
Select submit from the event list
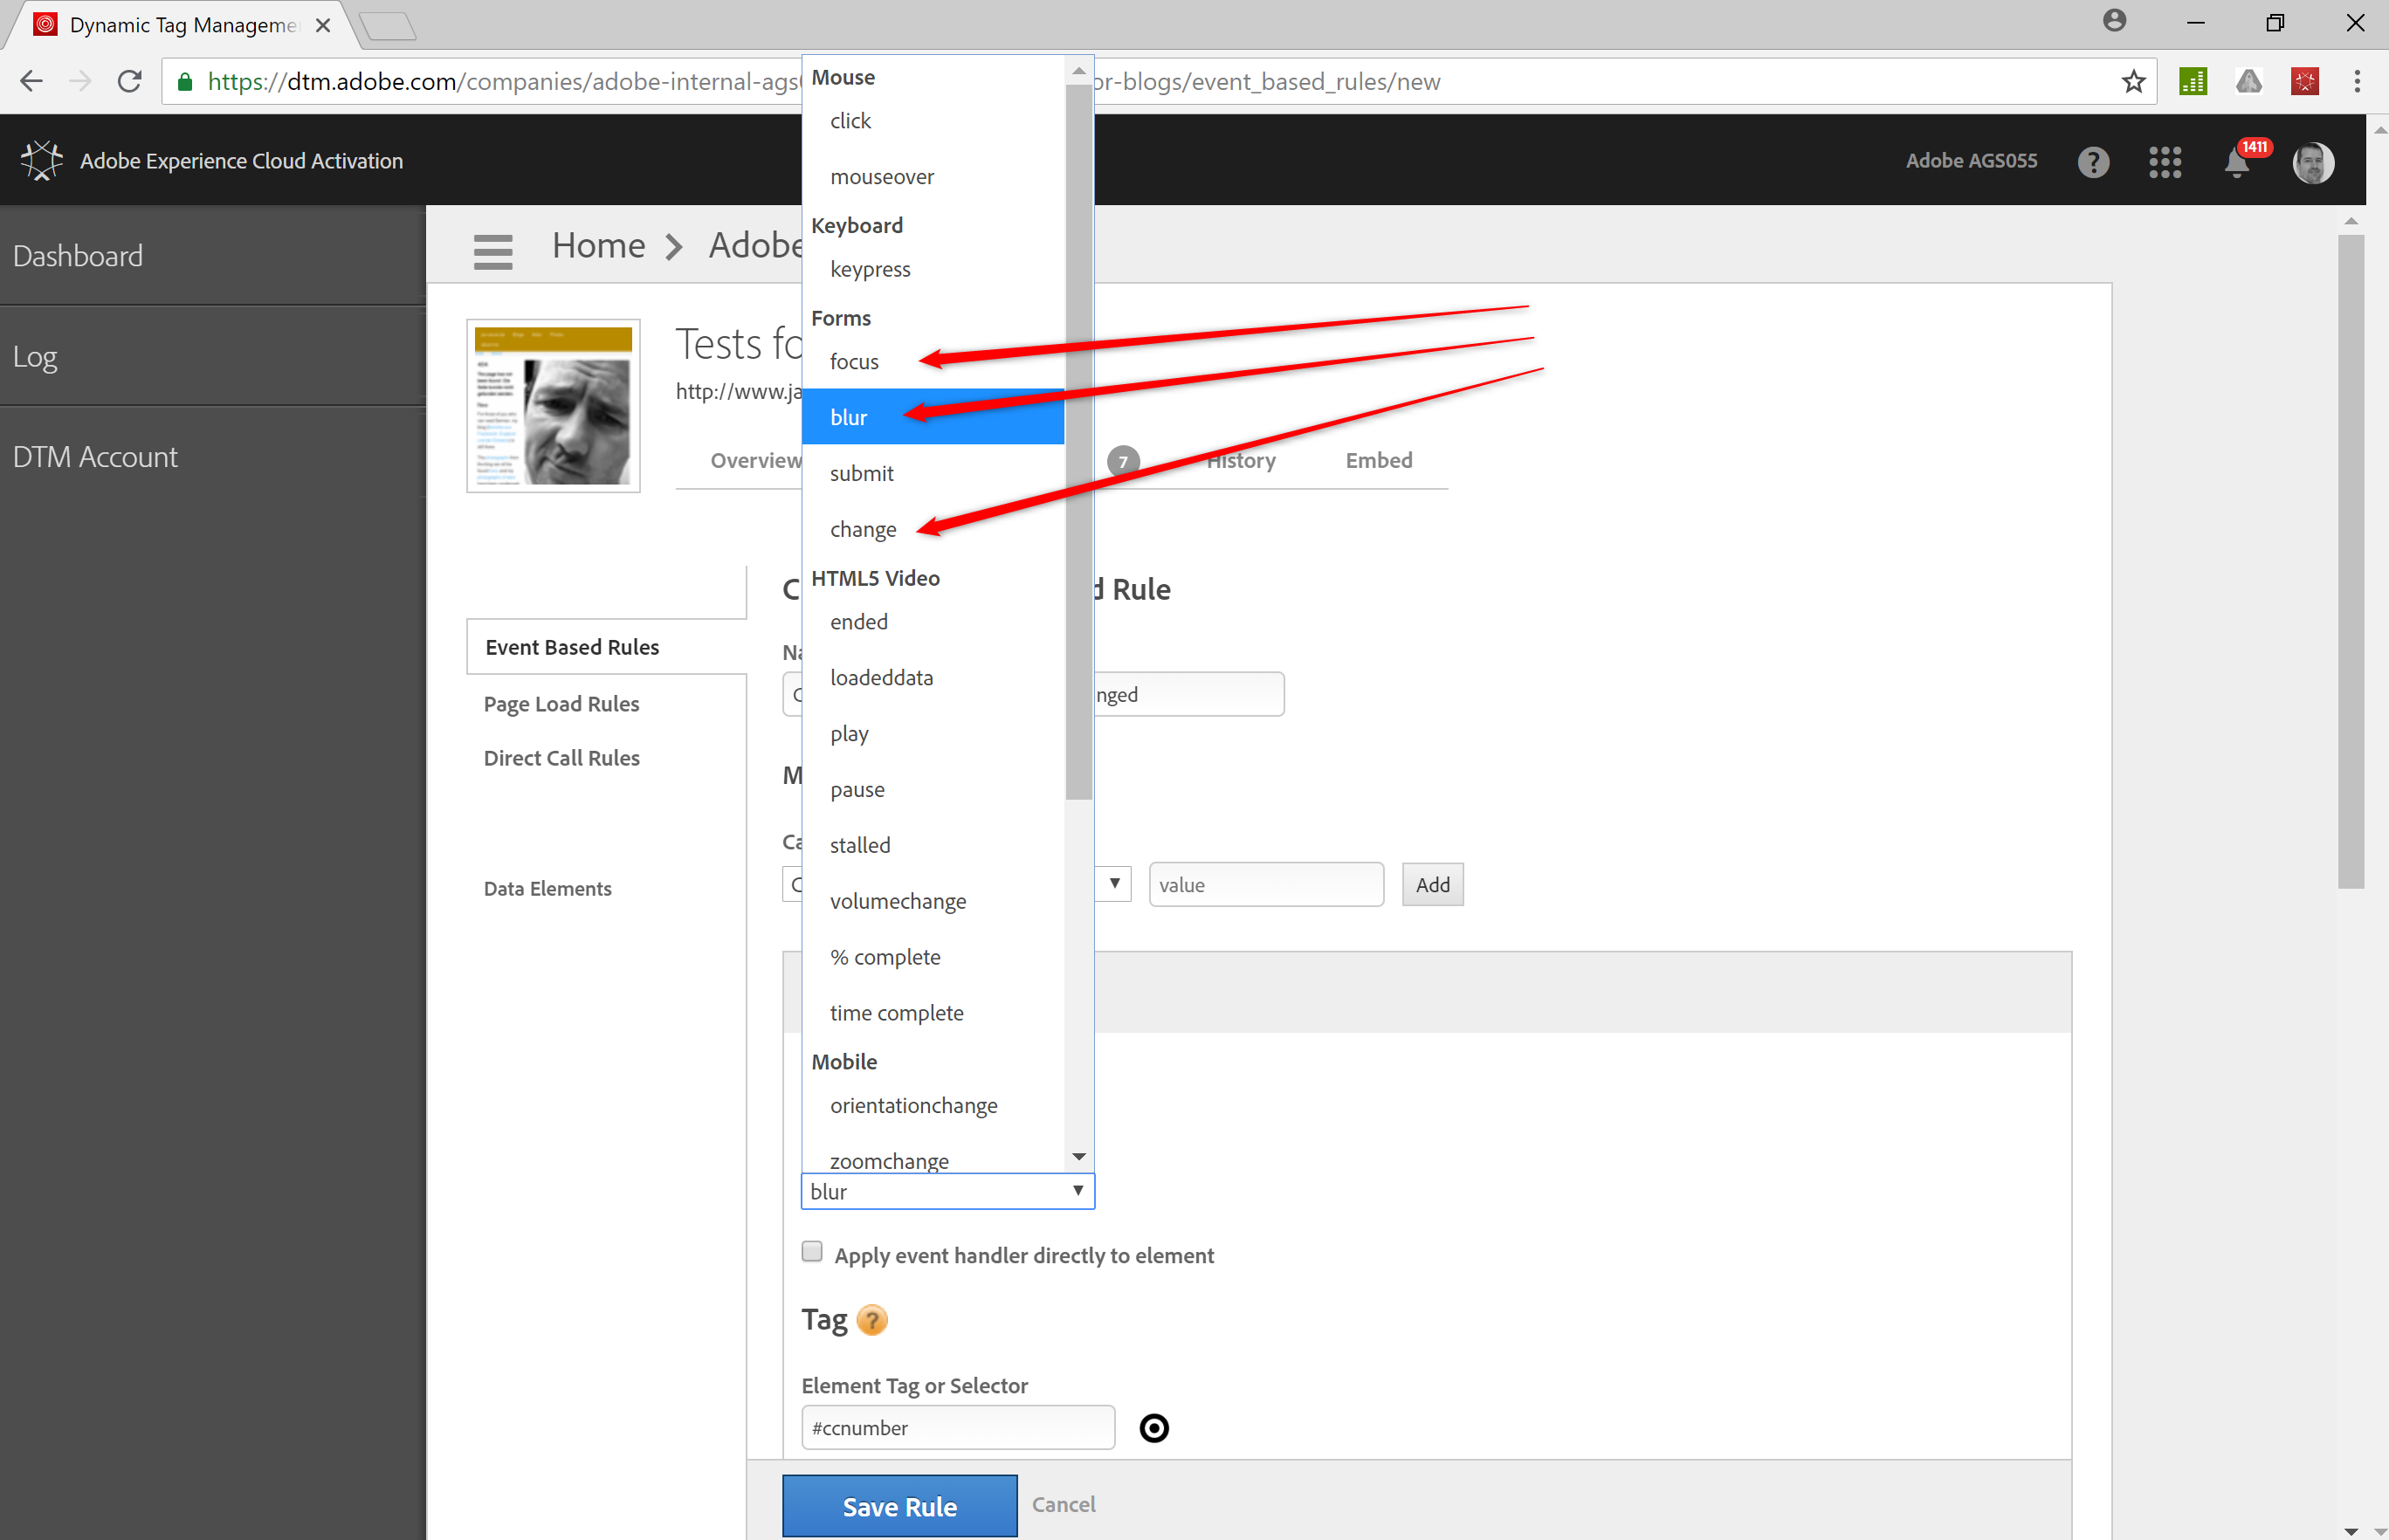(x=862, y=474)
